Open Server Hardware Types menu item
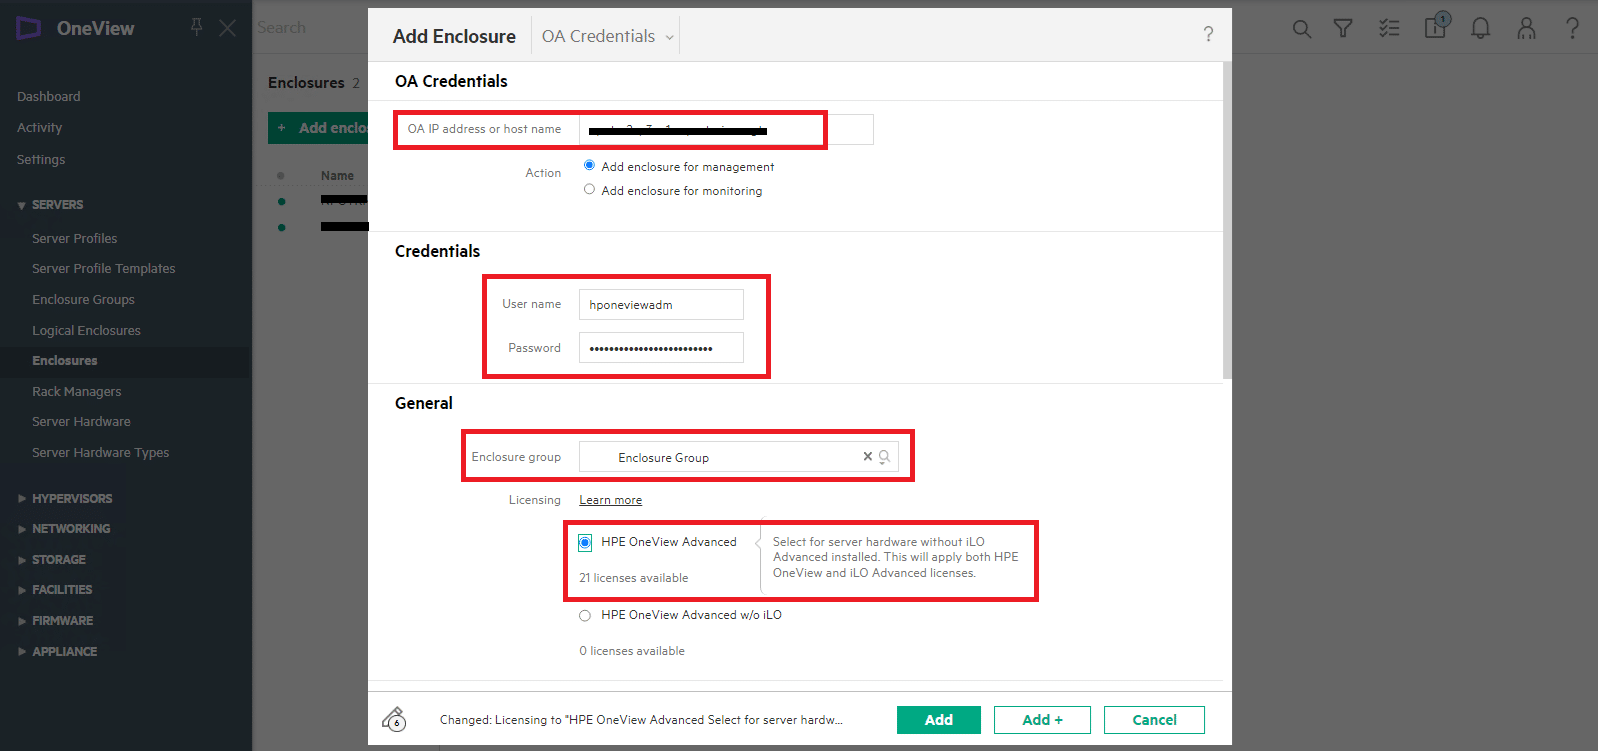 click(x=101, y=453)
